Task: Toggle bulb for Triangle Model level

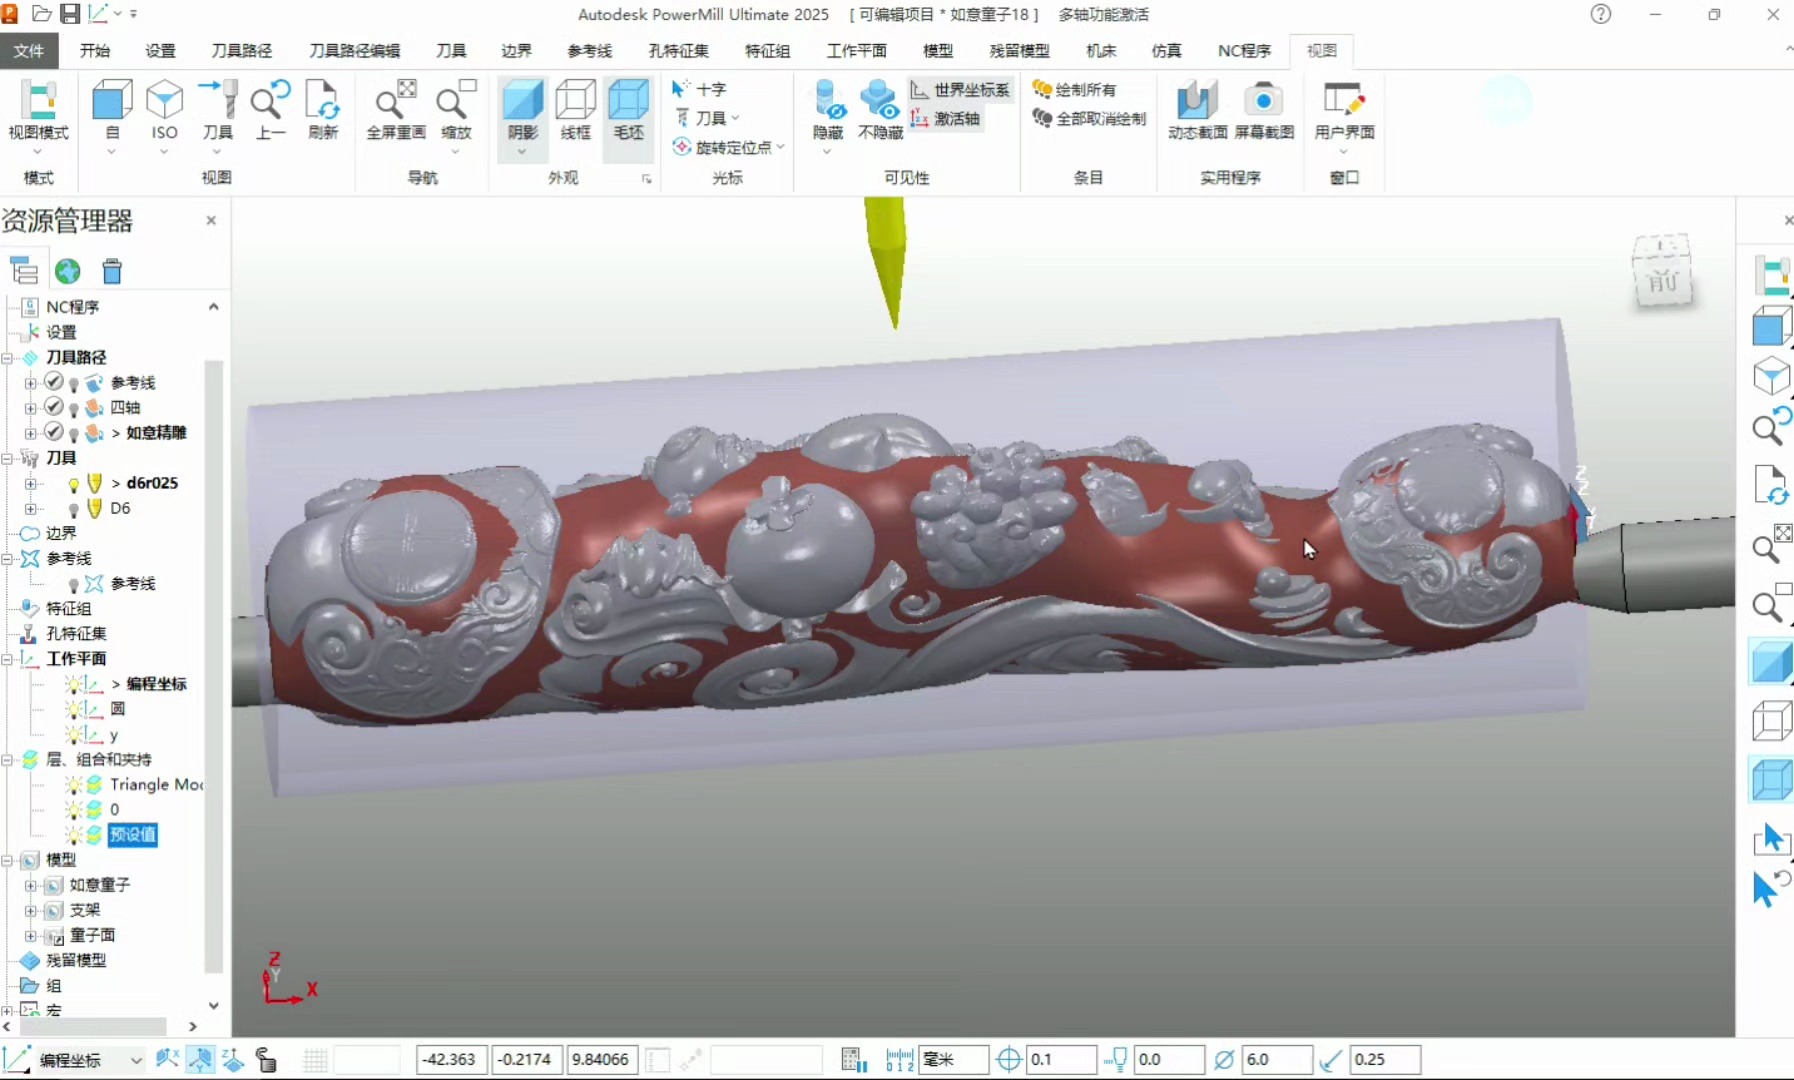Action: [73, 785]
